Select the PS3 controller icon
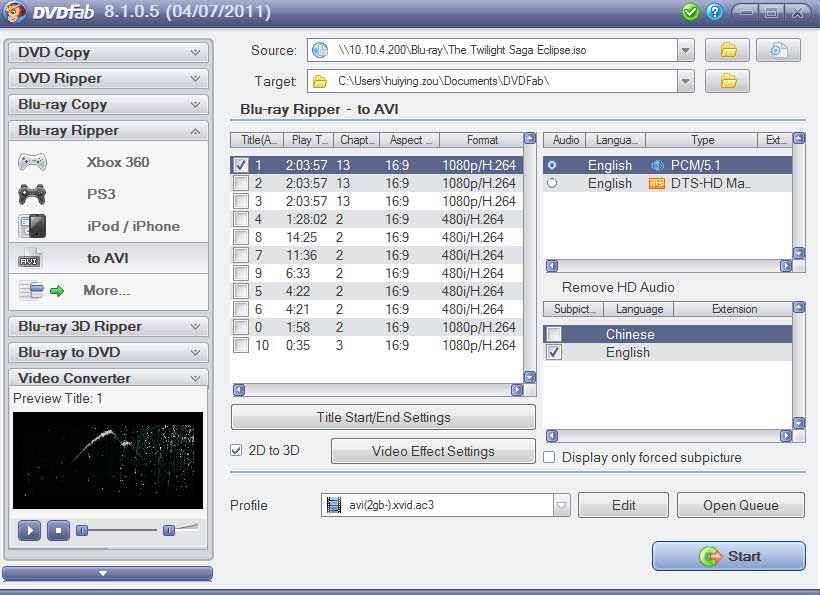Viewport: 820px width, 595px height. [32, 194]
